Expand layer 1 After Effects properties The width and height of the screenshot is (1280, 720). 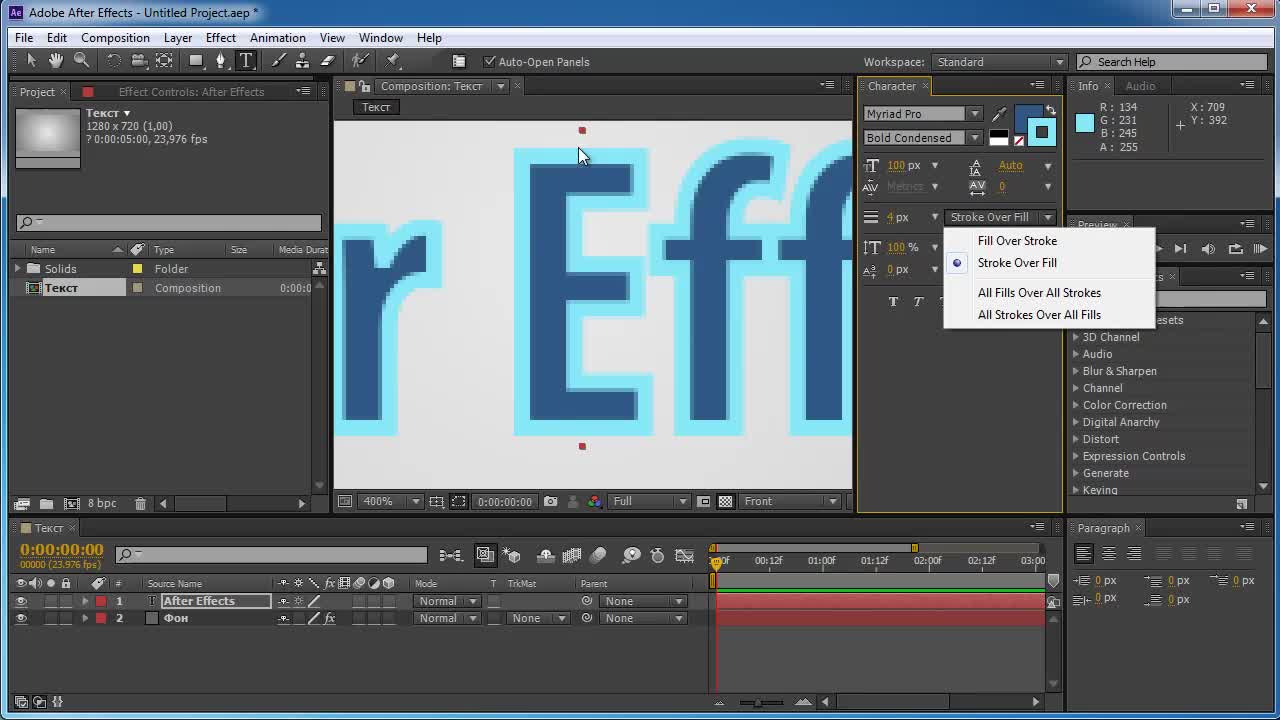pos(85,601)
